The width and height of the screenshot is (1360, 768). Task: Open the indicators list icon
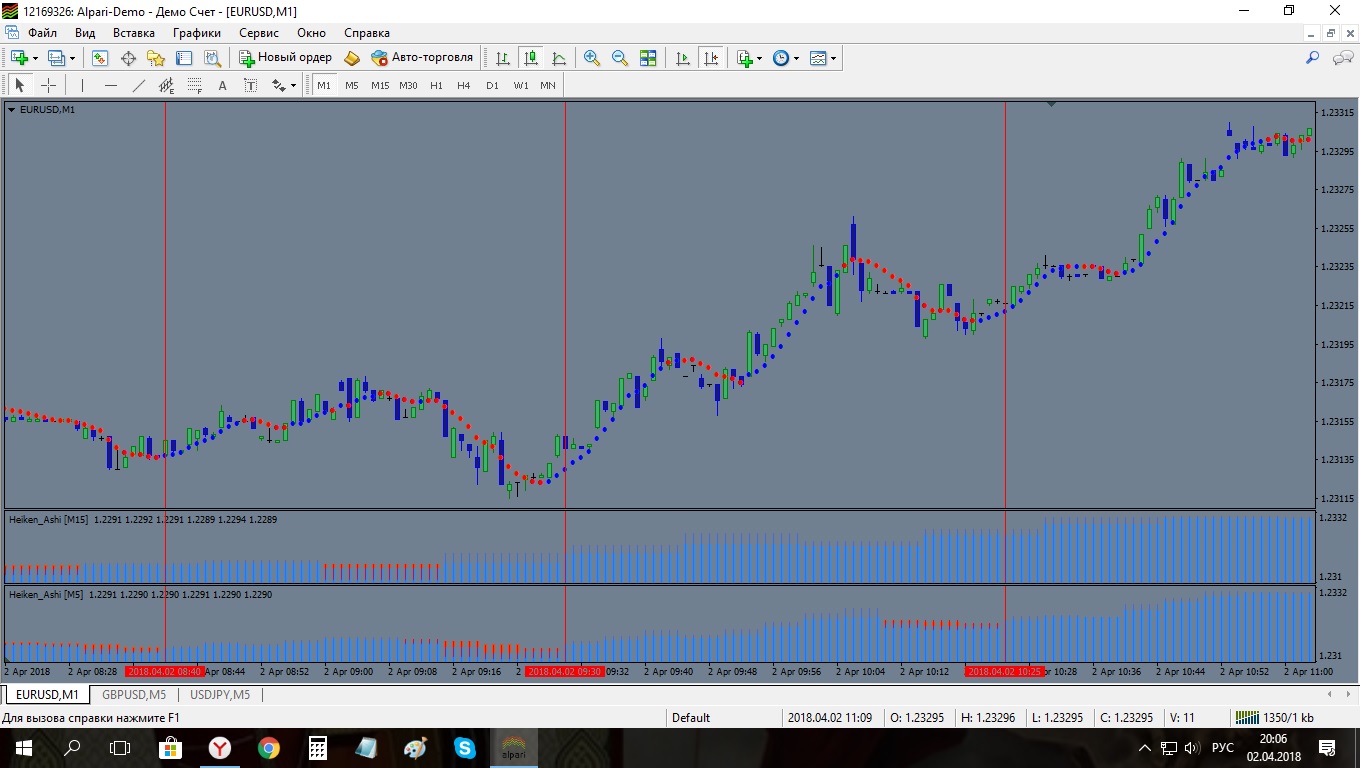tap(744, 58)
